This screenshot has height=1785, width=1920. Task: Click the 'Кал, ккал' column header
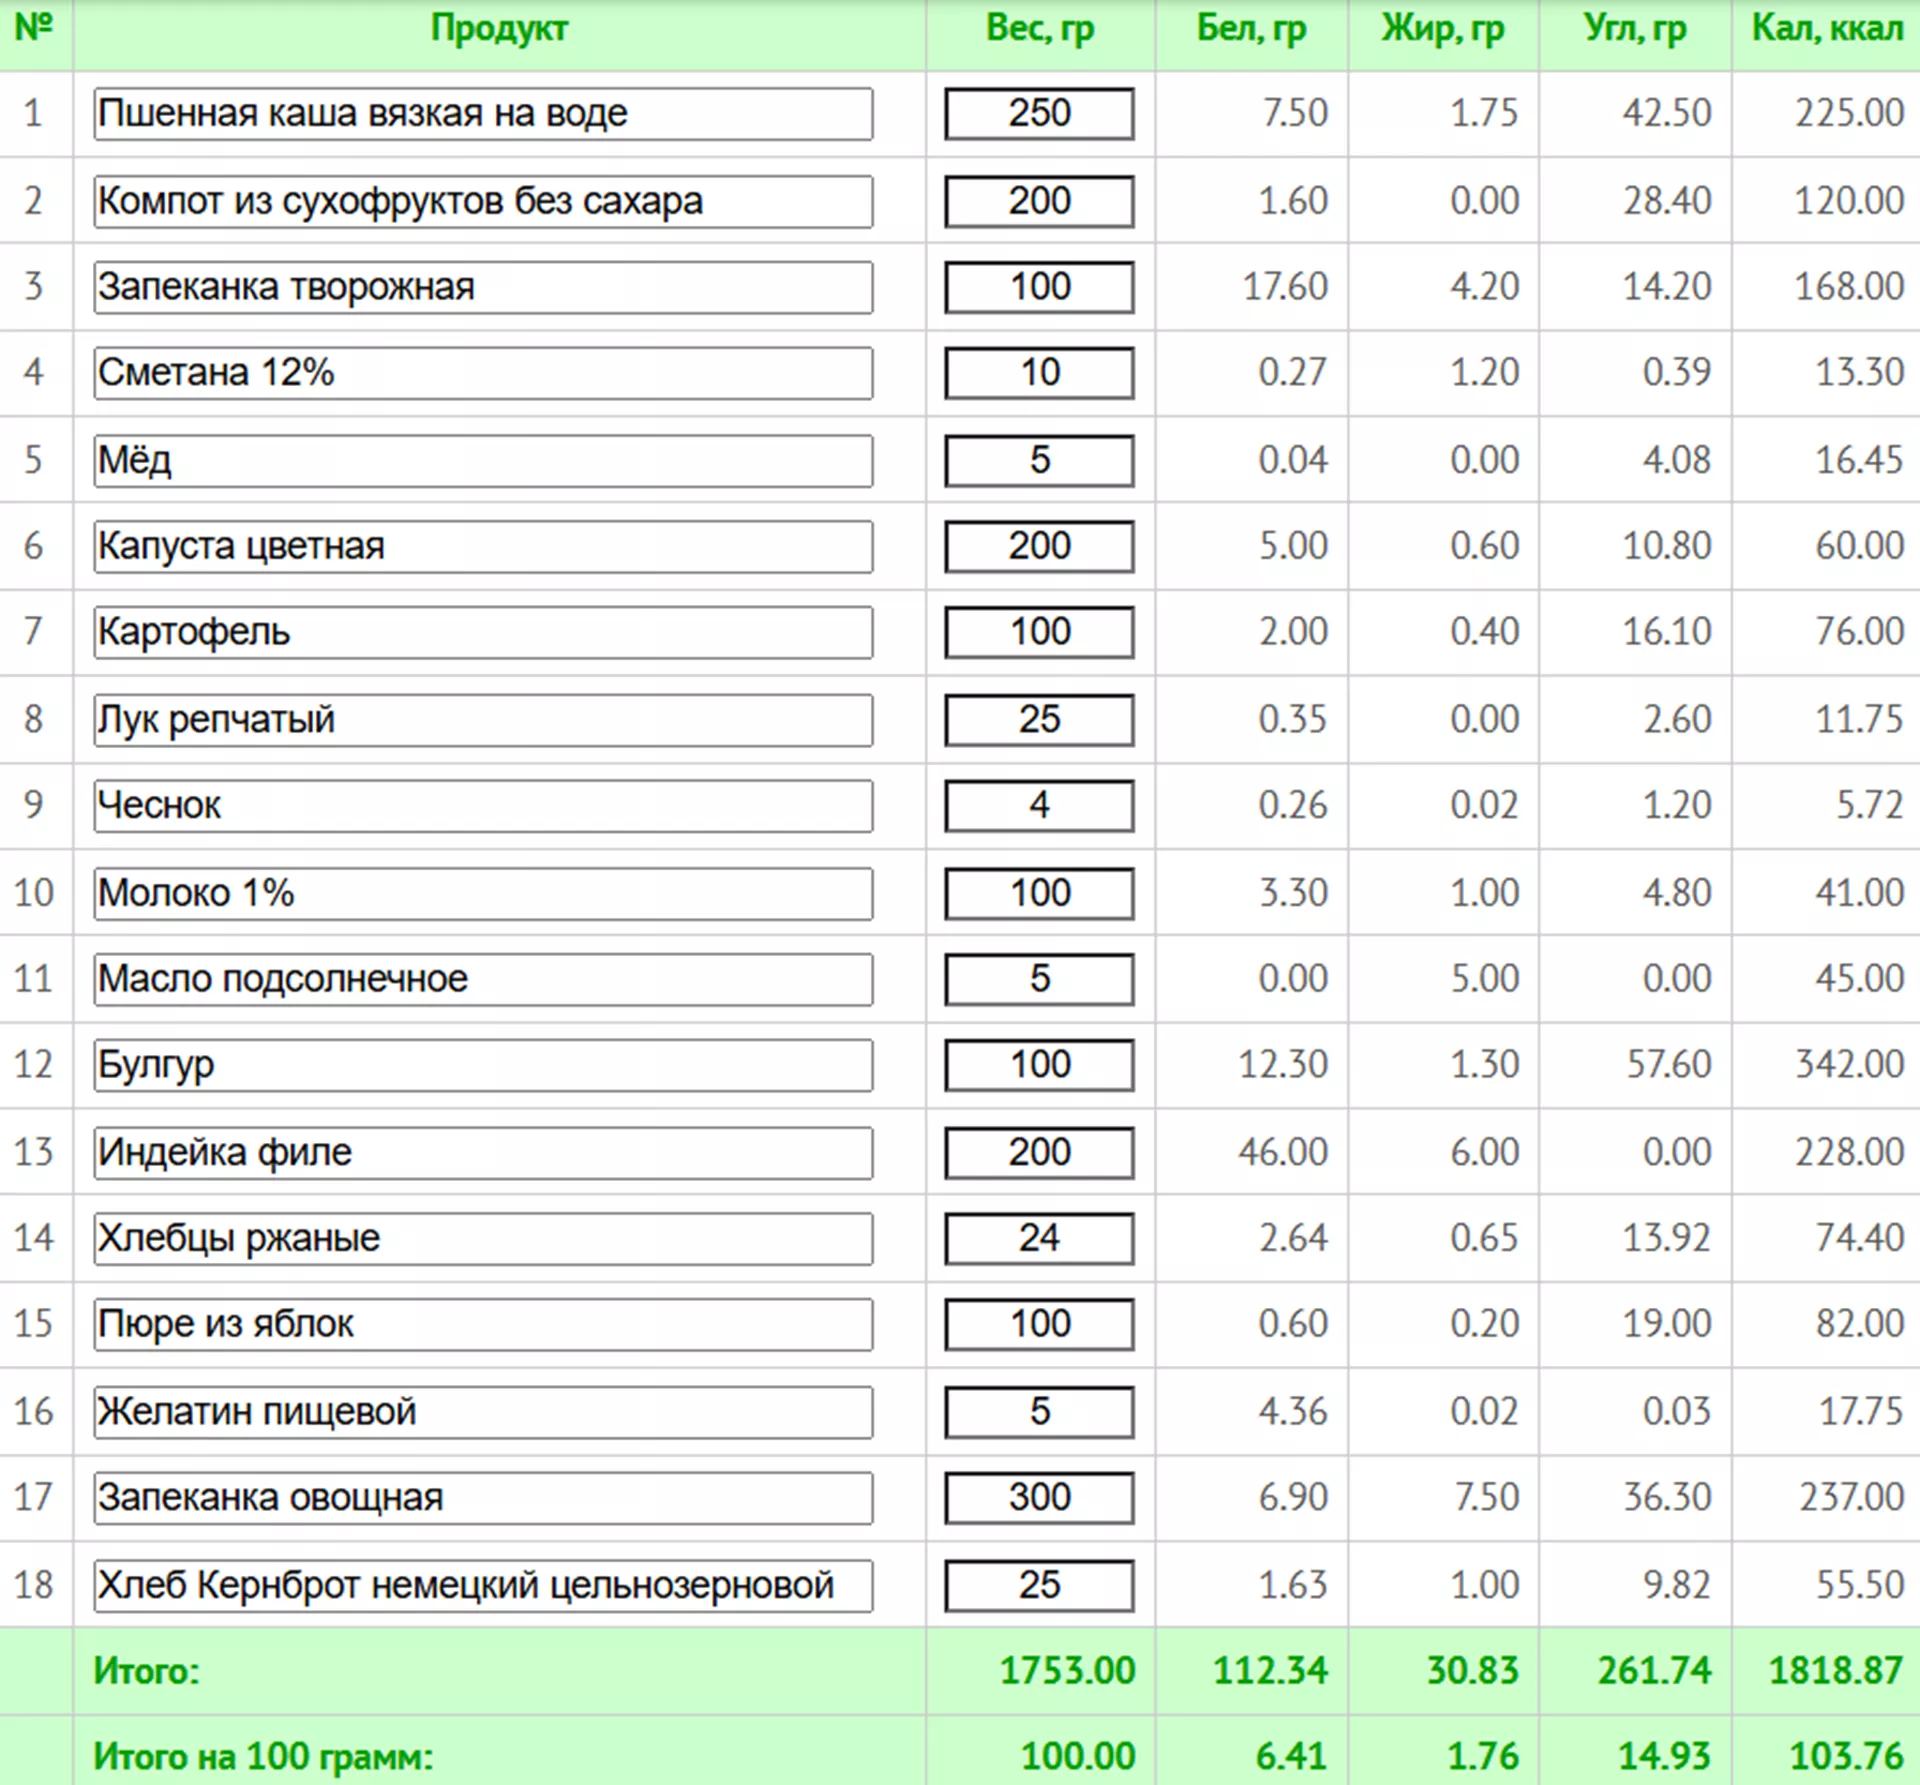1826,30
